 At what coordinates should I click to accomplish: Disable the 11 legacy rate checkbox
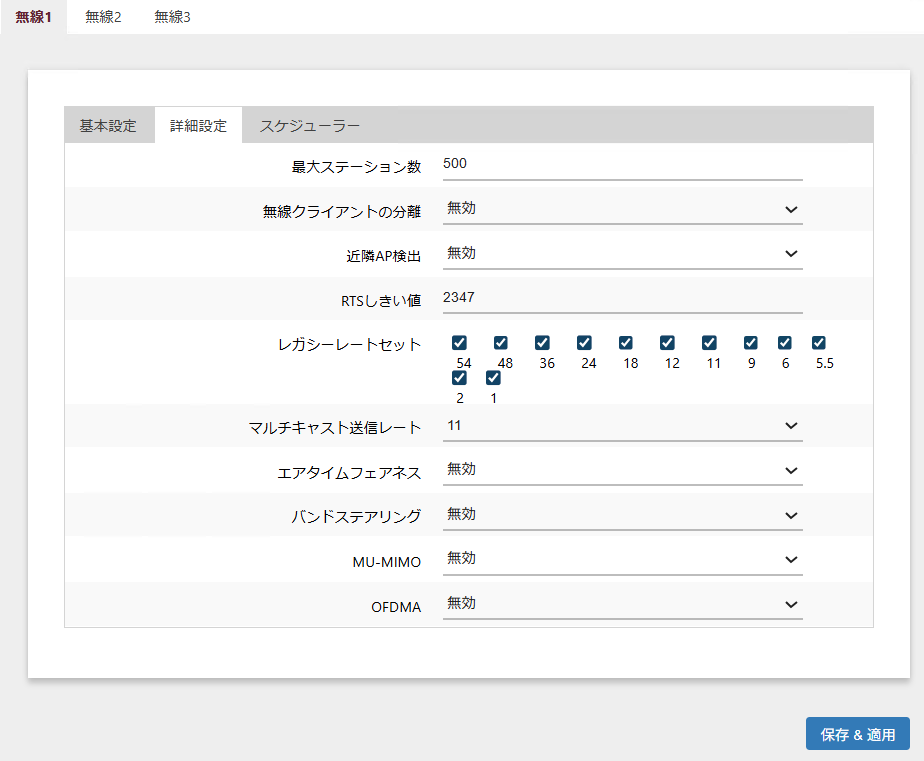(x=709, y=343)
